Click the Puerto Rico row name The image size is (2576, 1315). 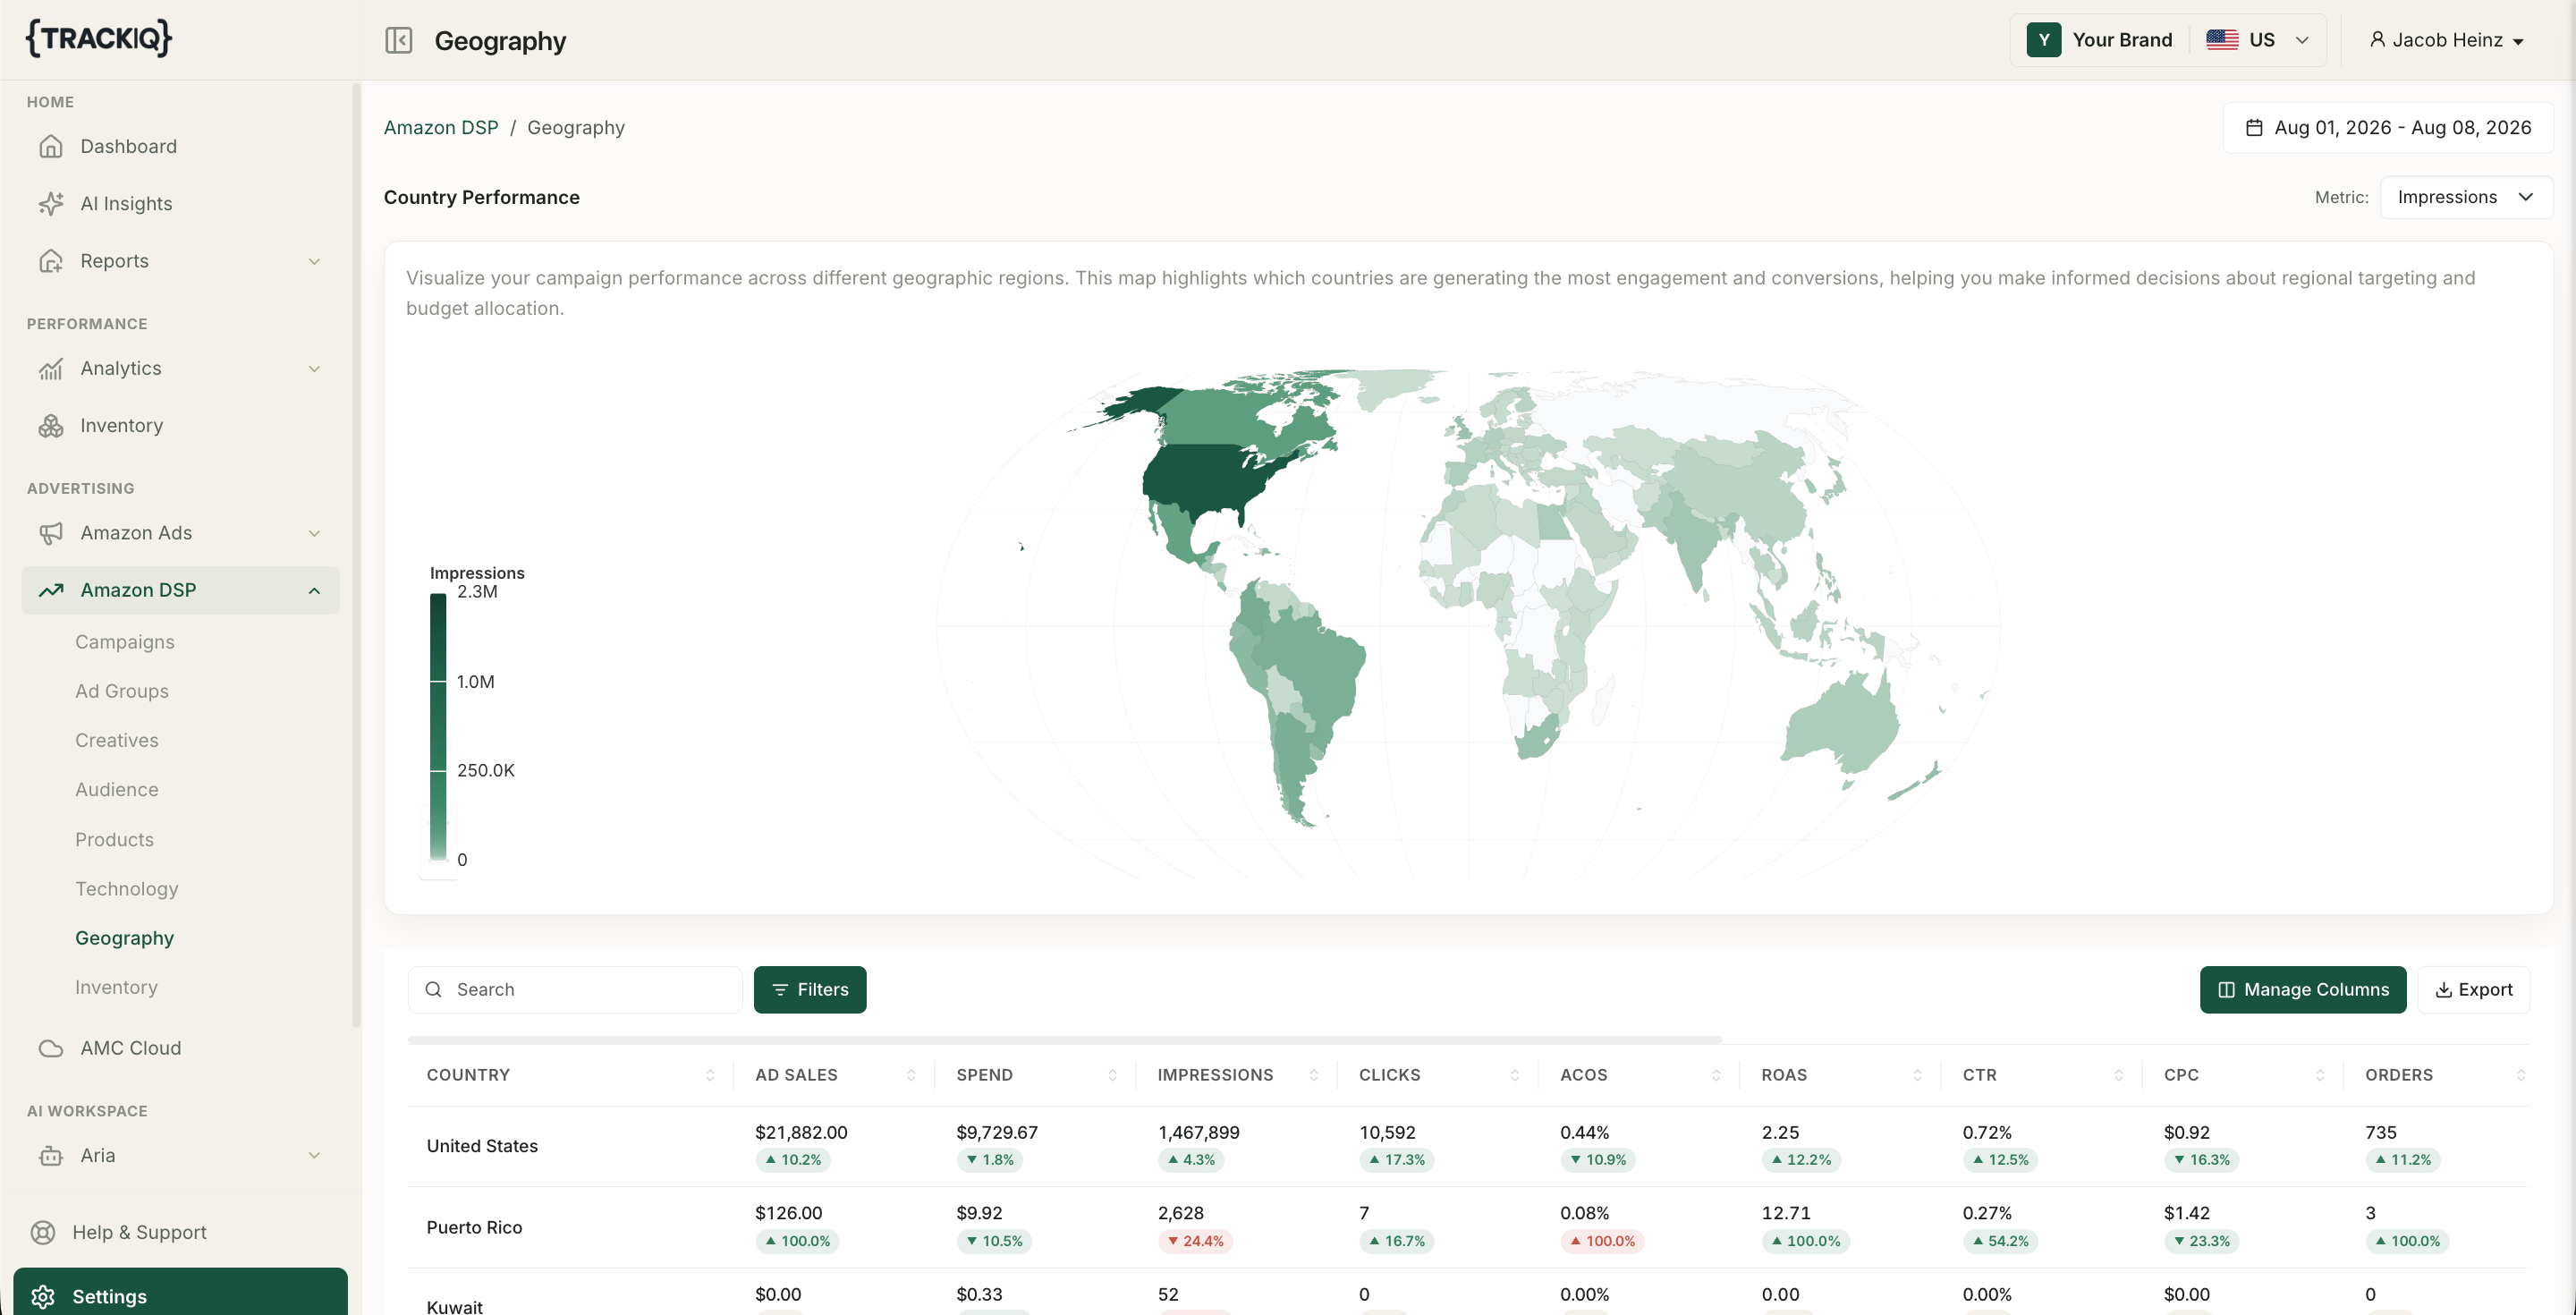pyautogui.click(x=474, y=1227)
